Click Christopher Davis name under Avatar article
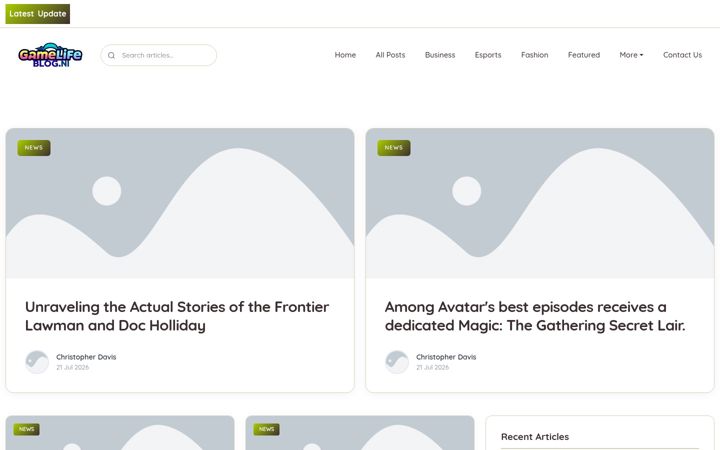 [446, 357]
